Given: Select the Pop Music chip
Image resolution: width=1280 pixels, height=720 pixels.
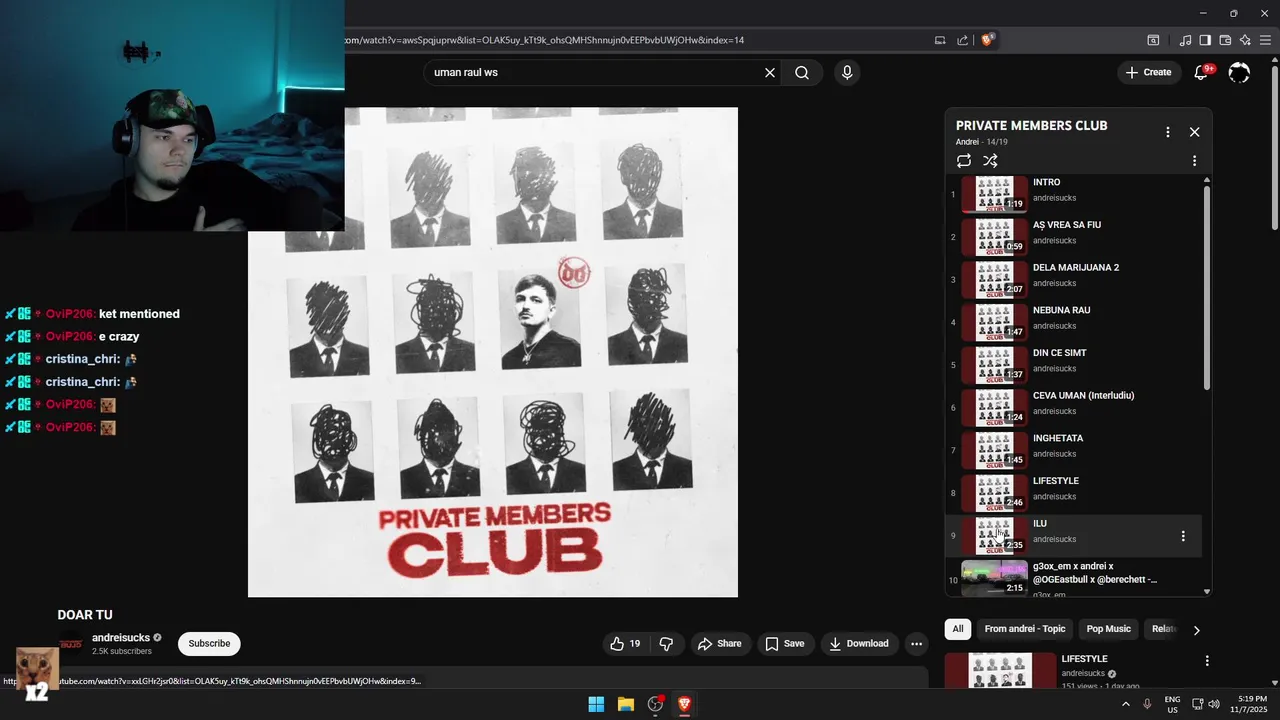Looking at the screenshot, I should pos(1109,629).
